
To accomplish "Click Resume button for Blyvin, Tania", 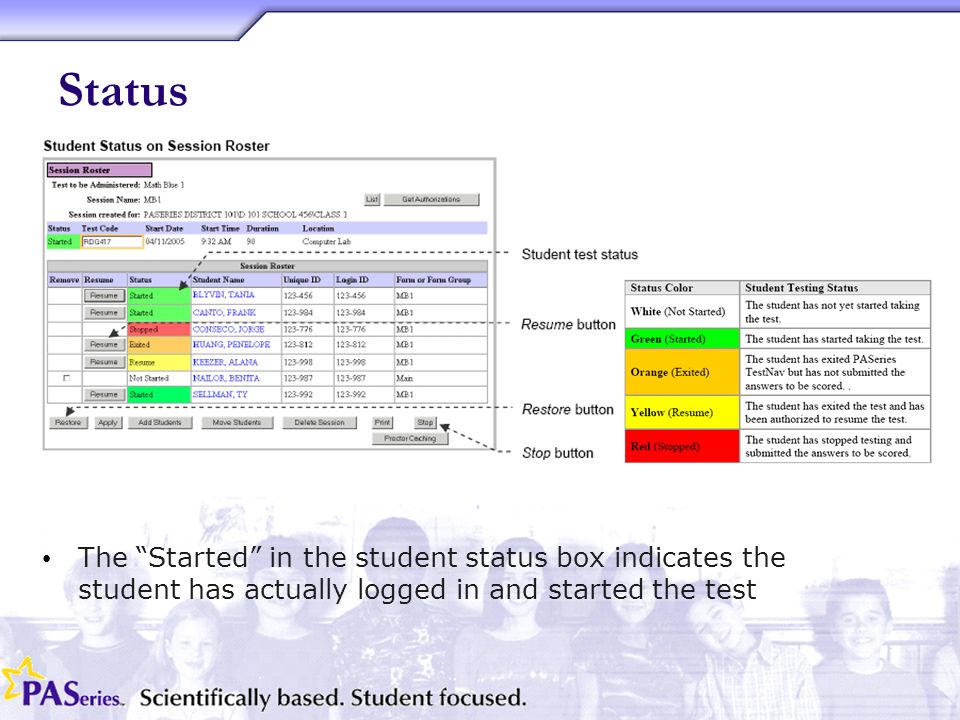I will coord(104,296).
